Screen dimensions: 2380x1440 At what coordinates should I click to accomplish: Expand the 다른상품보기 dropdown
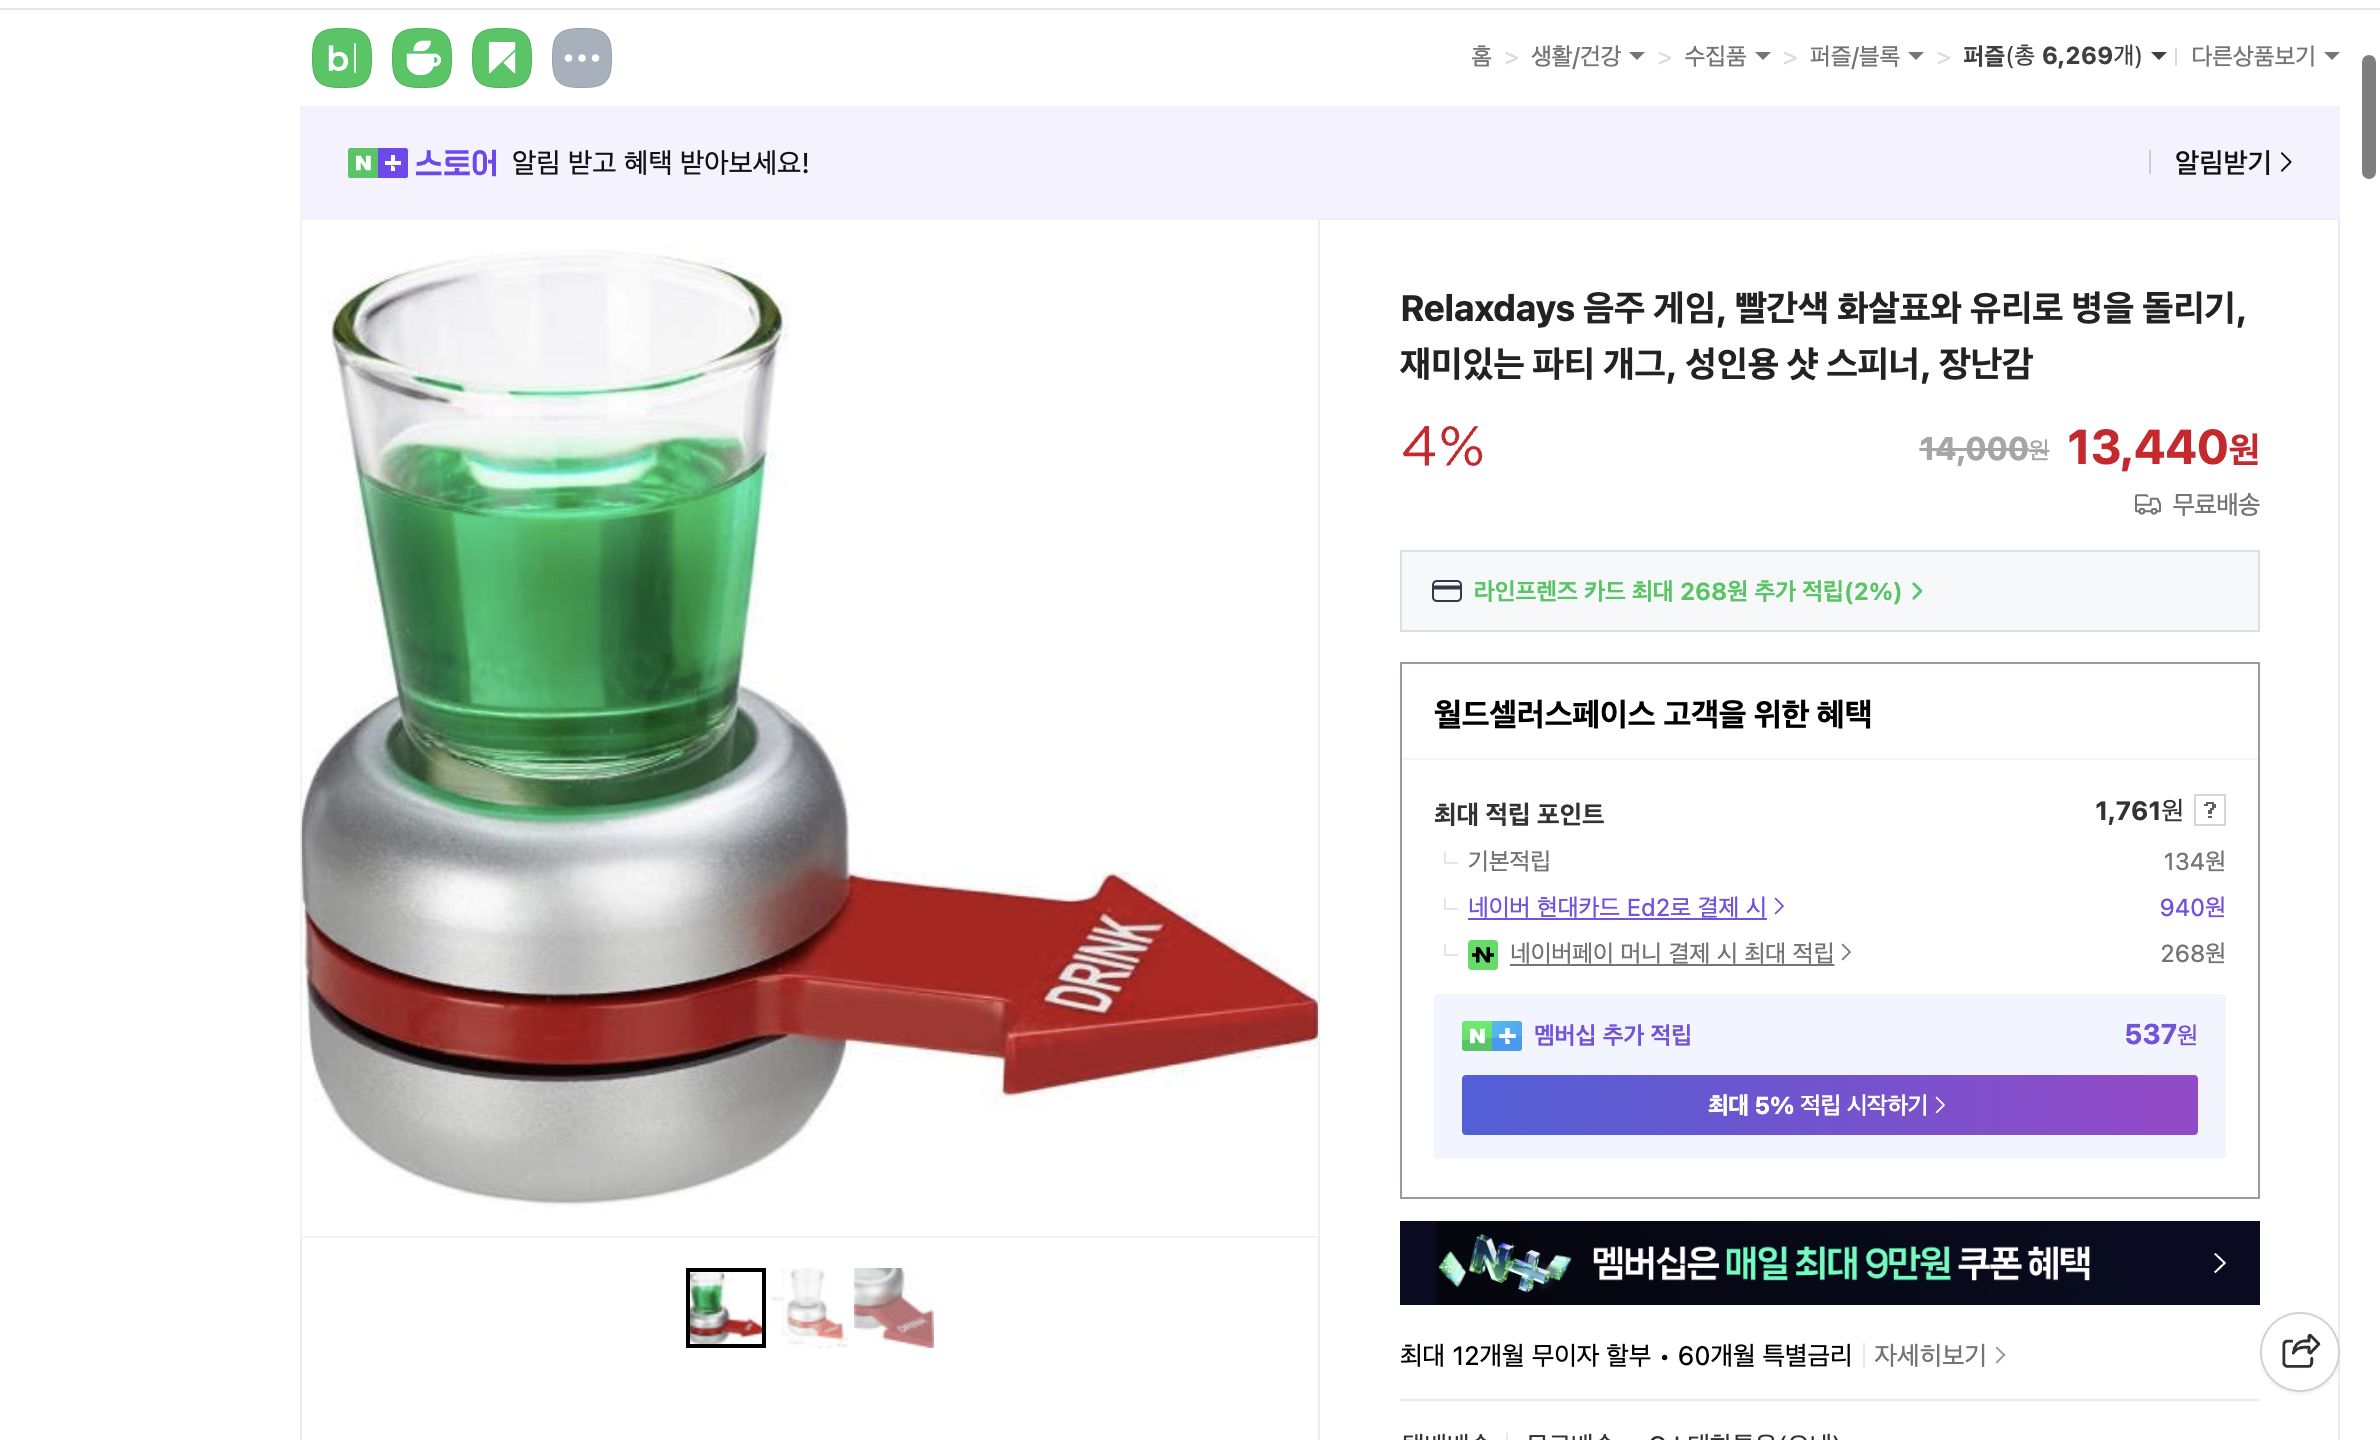pos(2256,57)
